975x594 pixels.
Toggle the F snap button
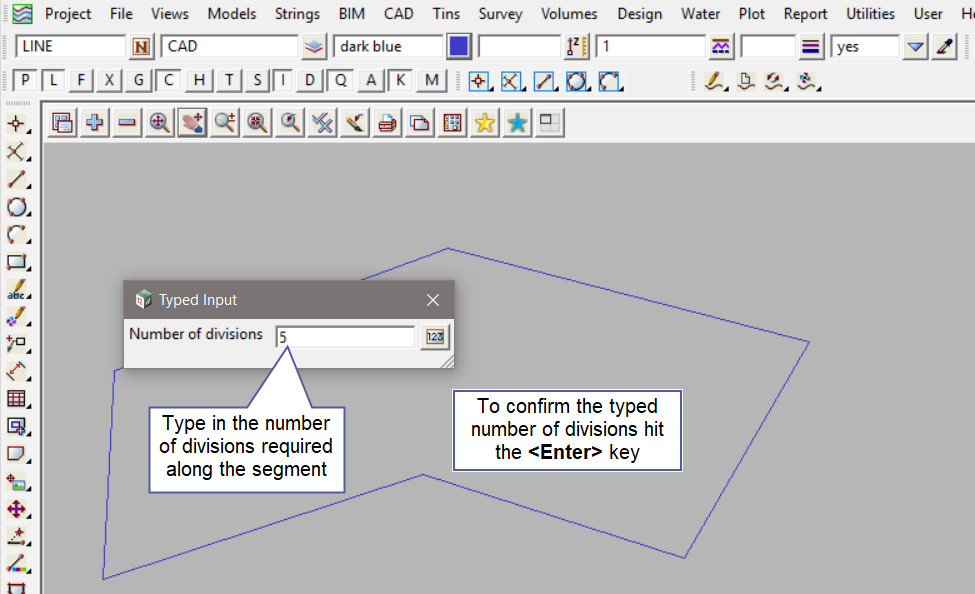[x=81, y=80]
